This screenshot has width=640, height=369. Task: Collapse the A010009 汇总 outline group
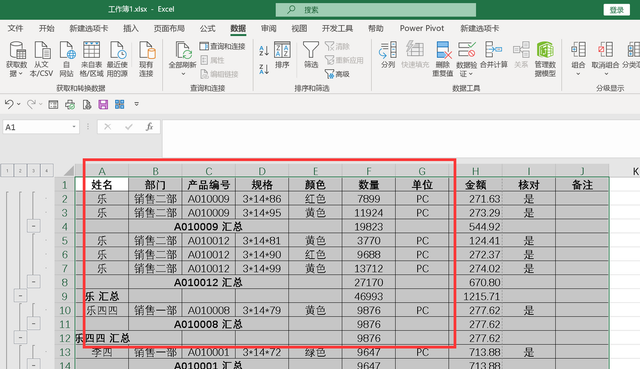tap(33, 226)
